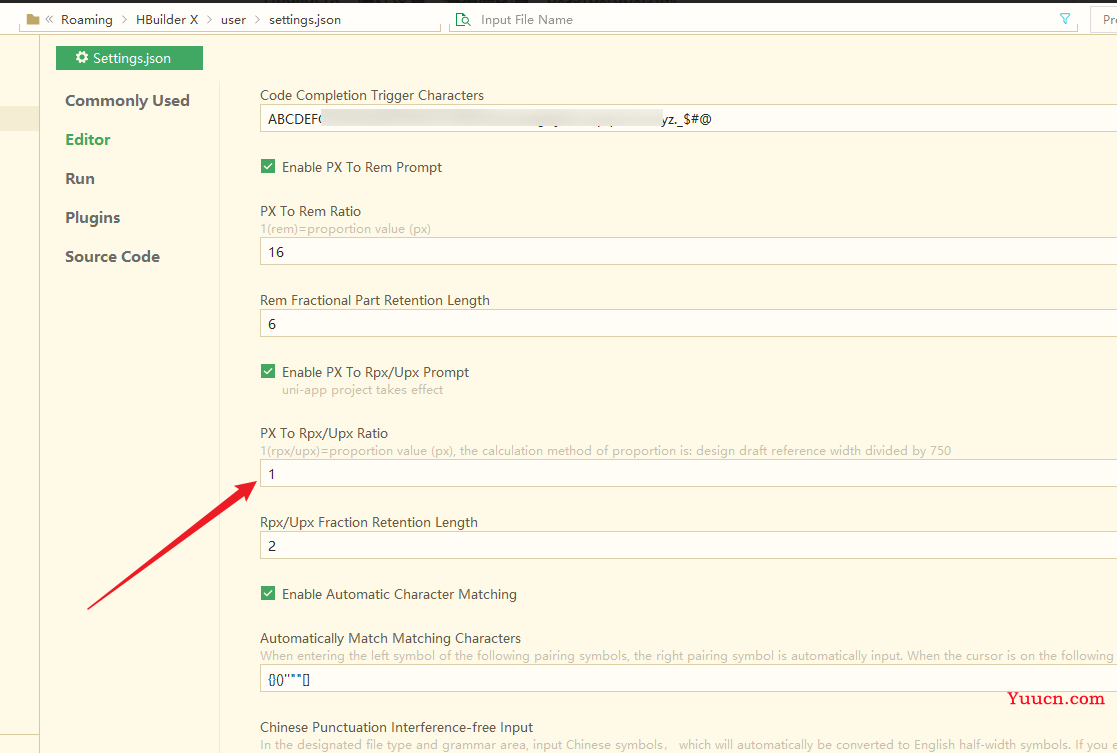Click the chevron between HBuilder X and user
This screenshot has height=753, width=1117.
pyautogui.click(x=209, y=20)
